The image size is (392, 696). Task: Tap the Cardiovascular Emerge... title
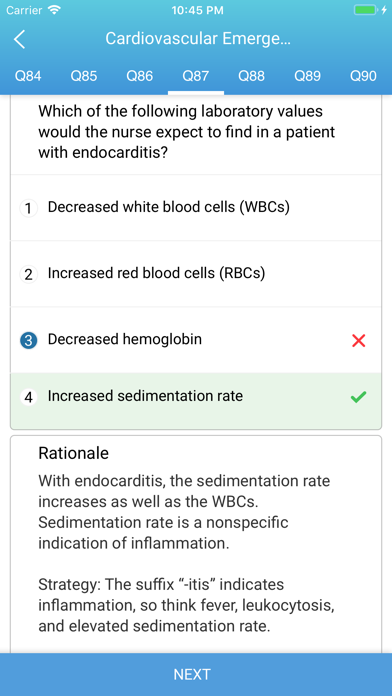click(198, 39)
